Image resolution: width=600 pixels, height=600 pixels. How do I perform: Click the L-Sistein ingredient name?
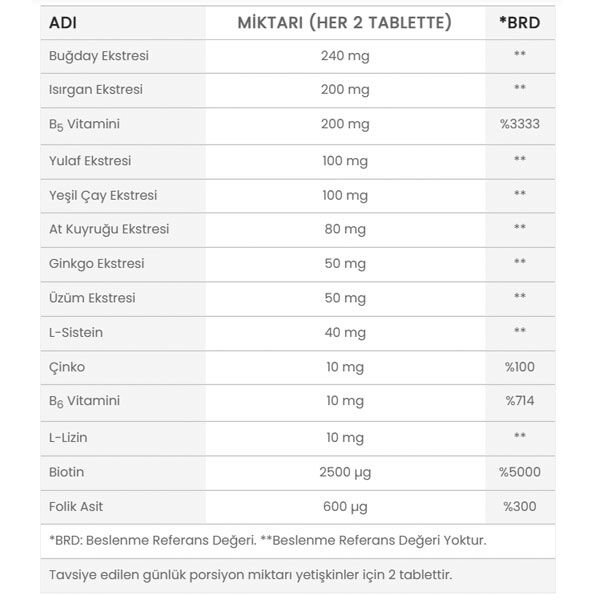pos(76,332)
